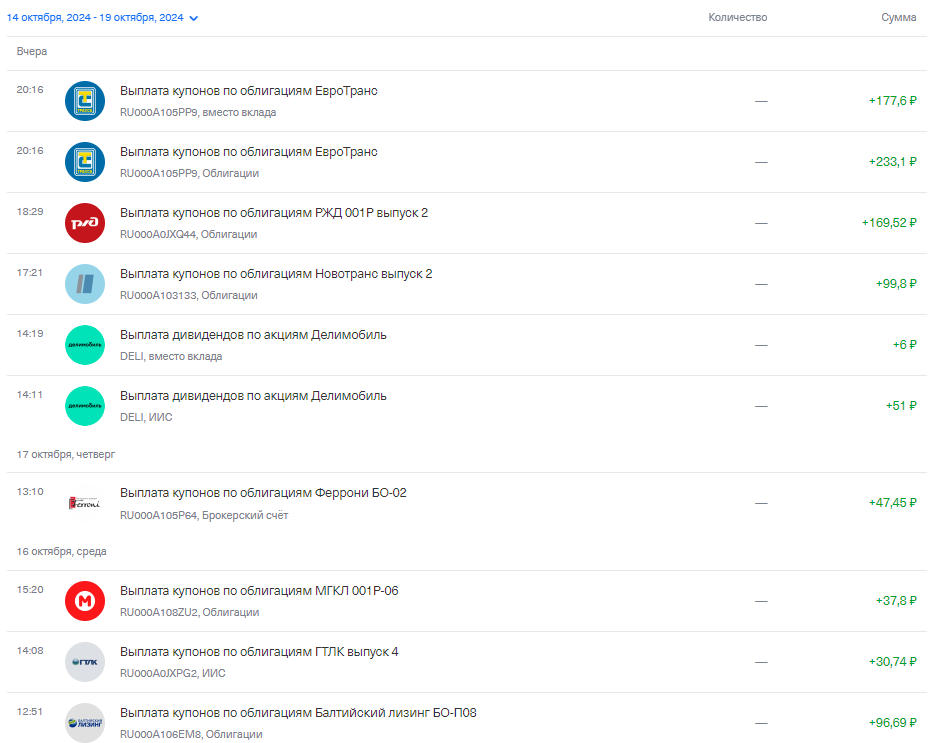Click the amount +6 ₽
934x743 pixels.
[904, 344]
